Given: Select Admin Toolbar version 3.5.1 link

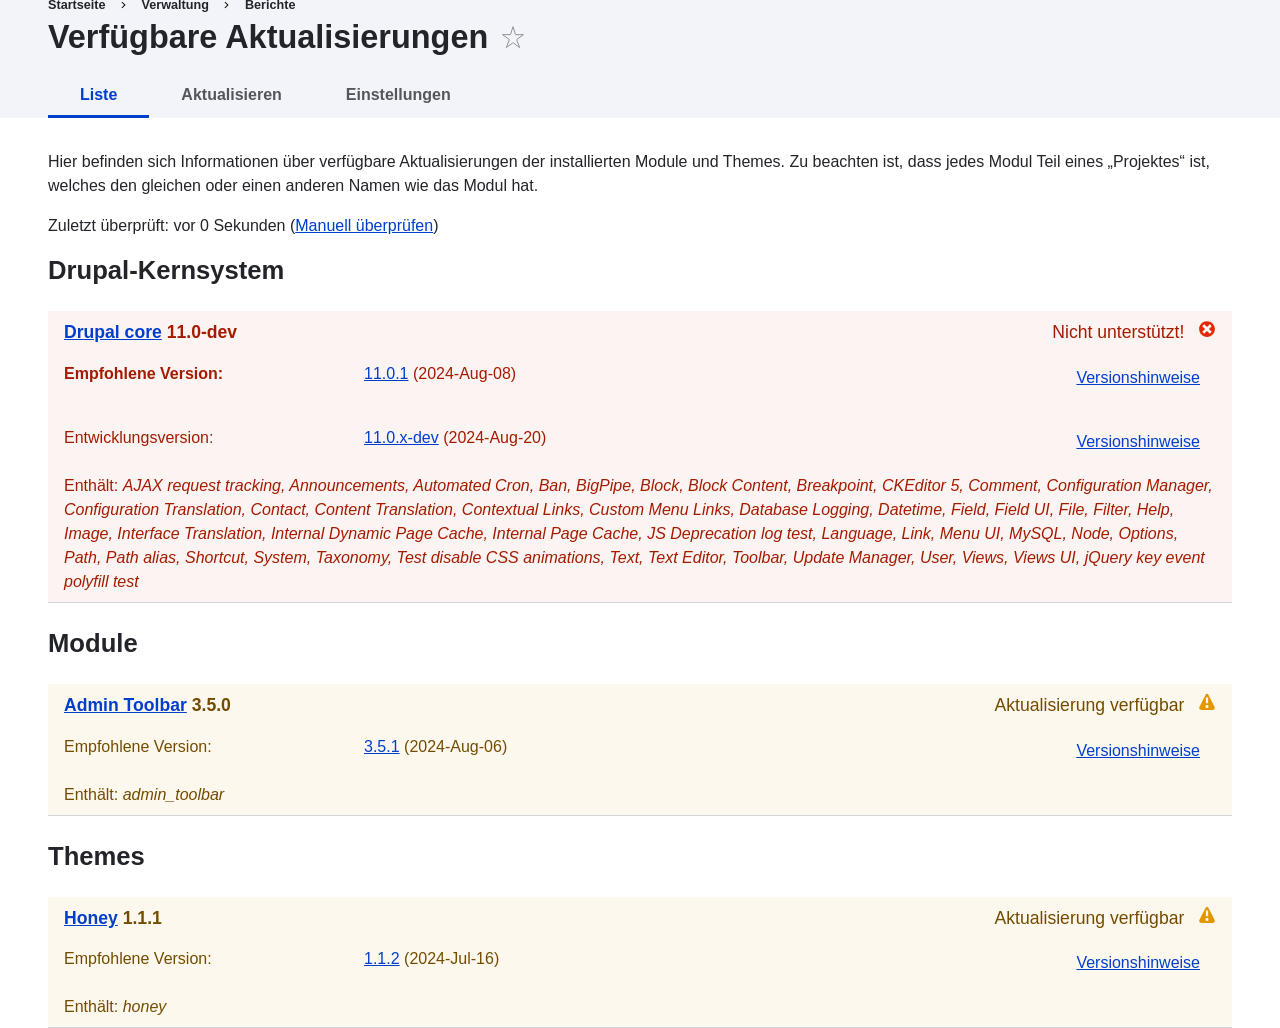Looking at the screenshot, I should coord(381,747).
